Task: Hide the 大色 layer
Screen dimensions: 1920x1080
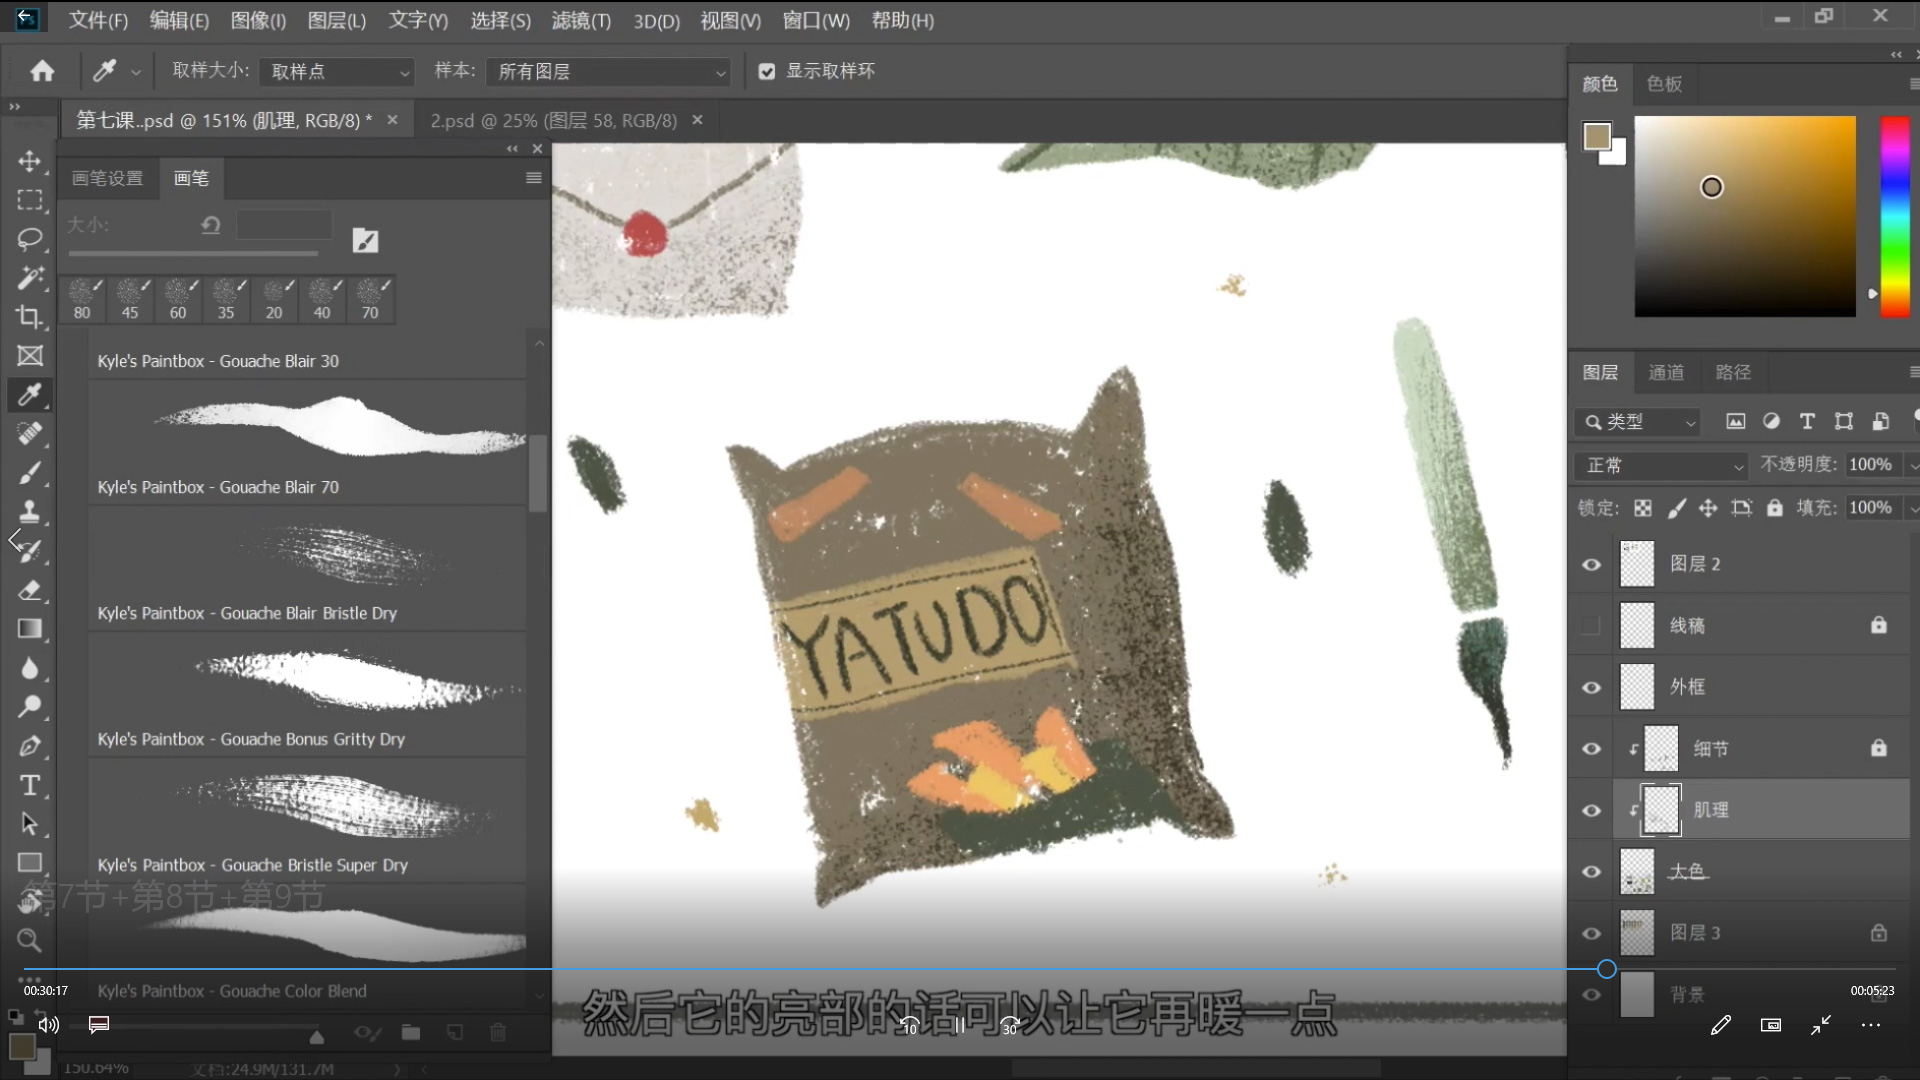Action: tap(1591, 872)
